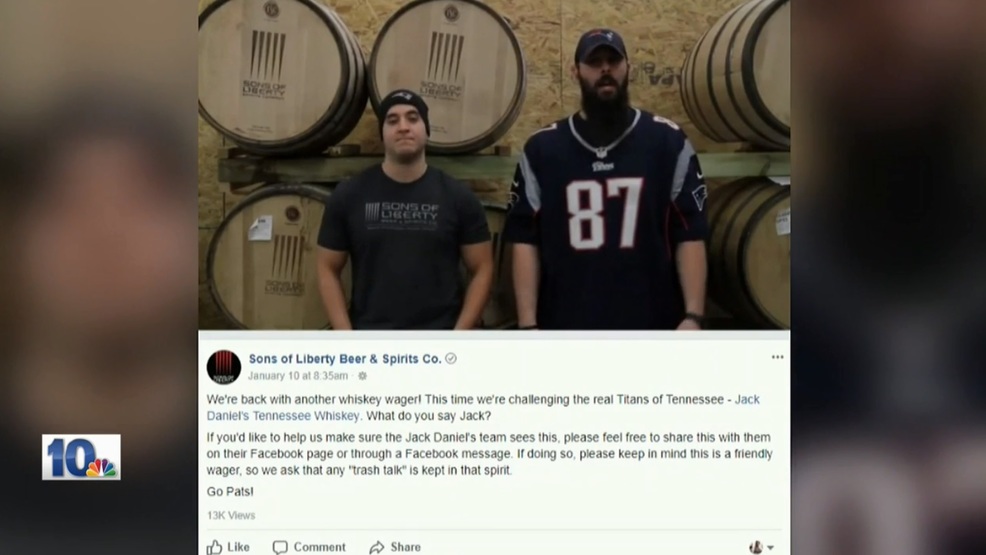Click the Go Pats! line in the post
Screen dimensions: 986x555
click(230, 492)
